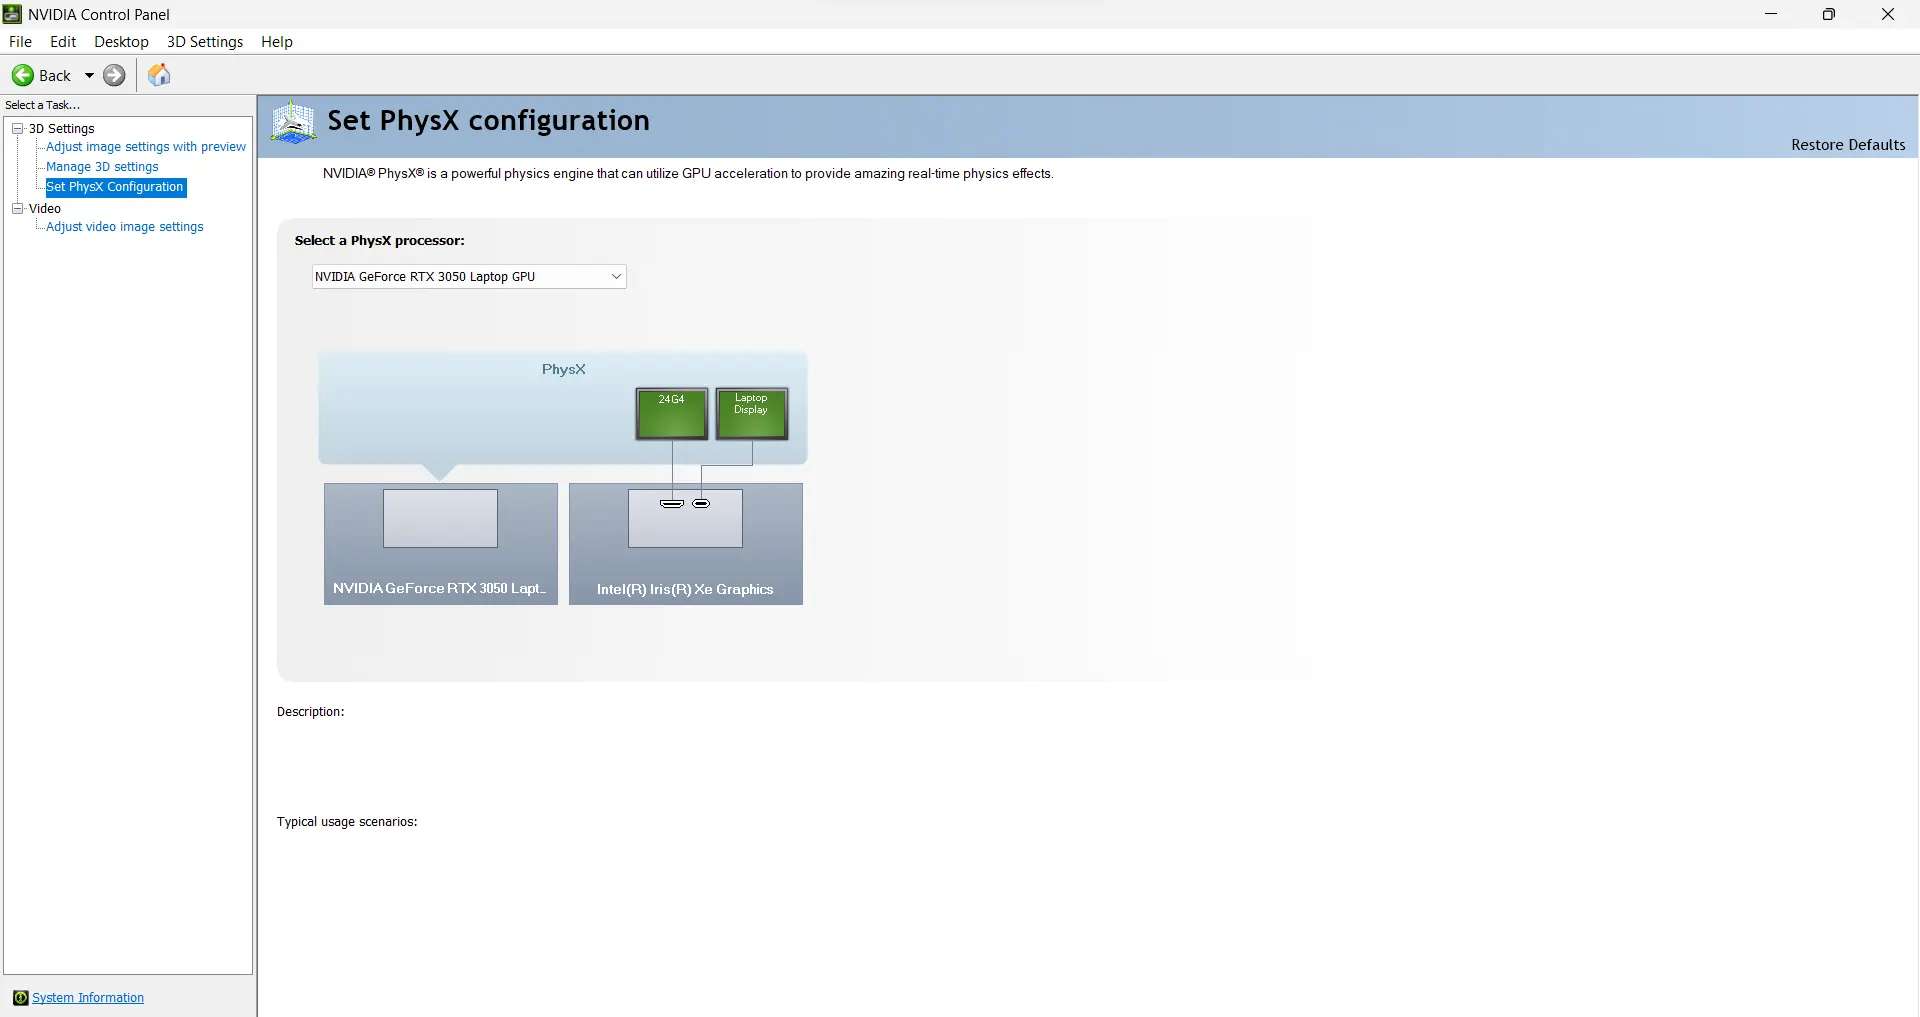Minimize the NVIDIA Control Panel window

[x=1771, y=14]
